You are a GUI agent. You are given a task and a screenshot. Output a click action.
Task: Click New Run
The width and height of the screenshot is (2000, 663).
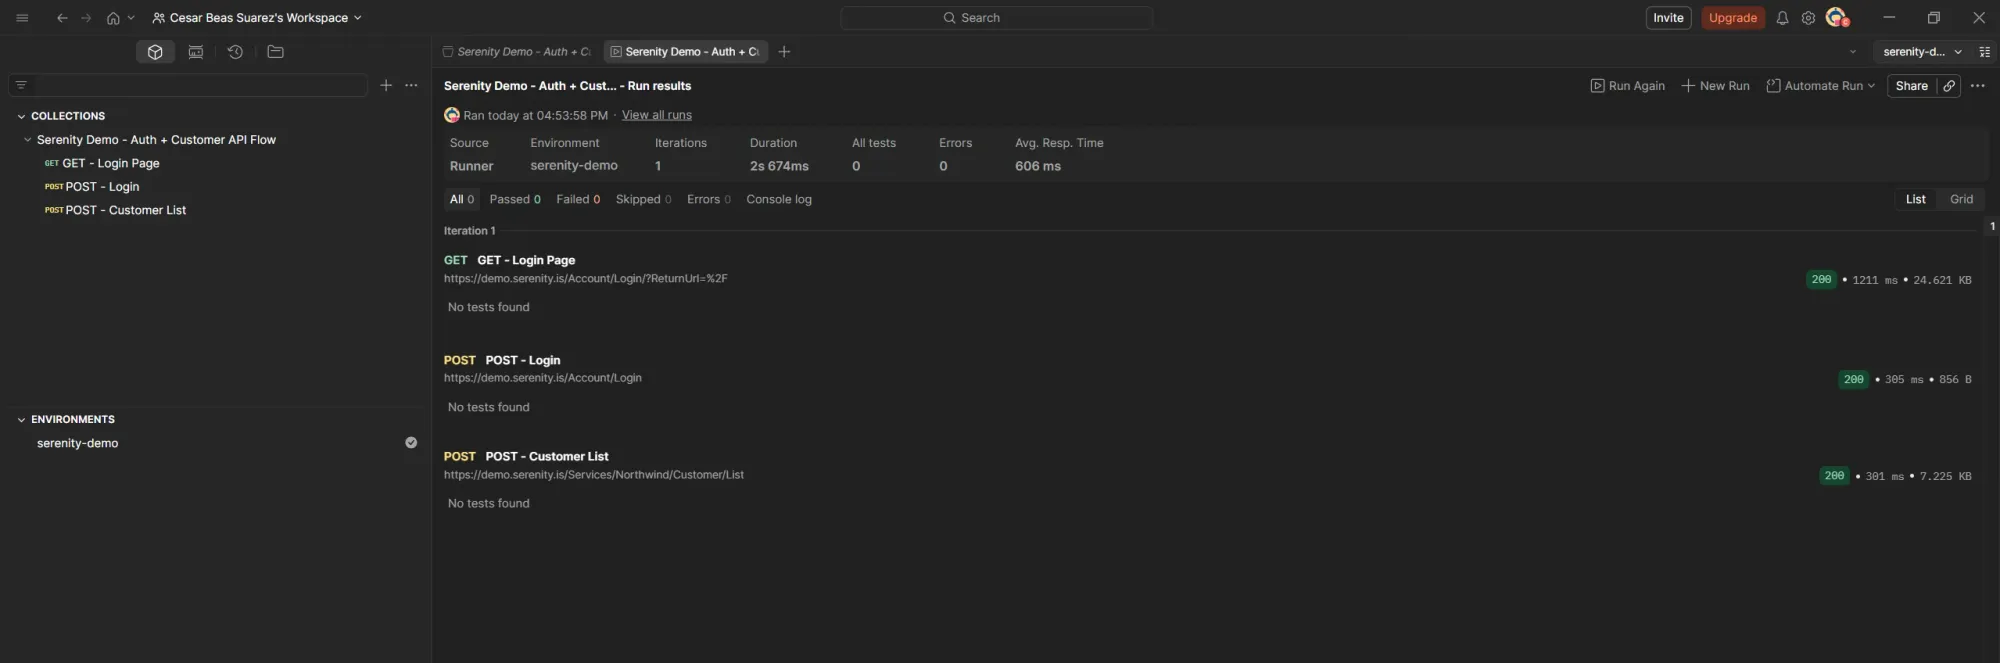click(1715, 86)
